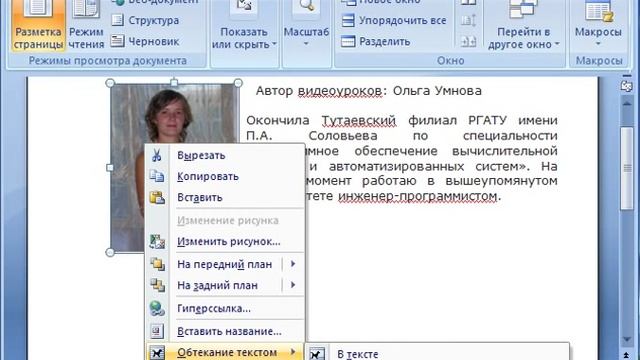Click send to back icon
640x360 pixels.
coord(157,285)
